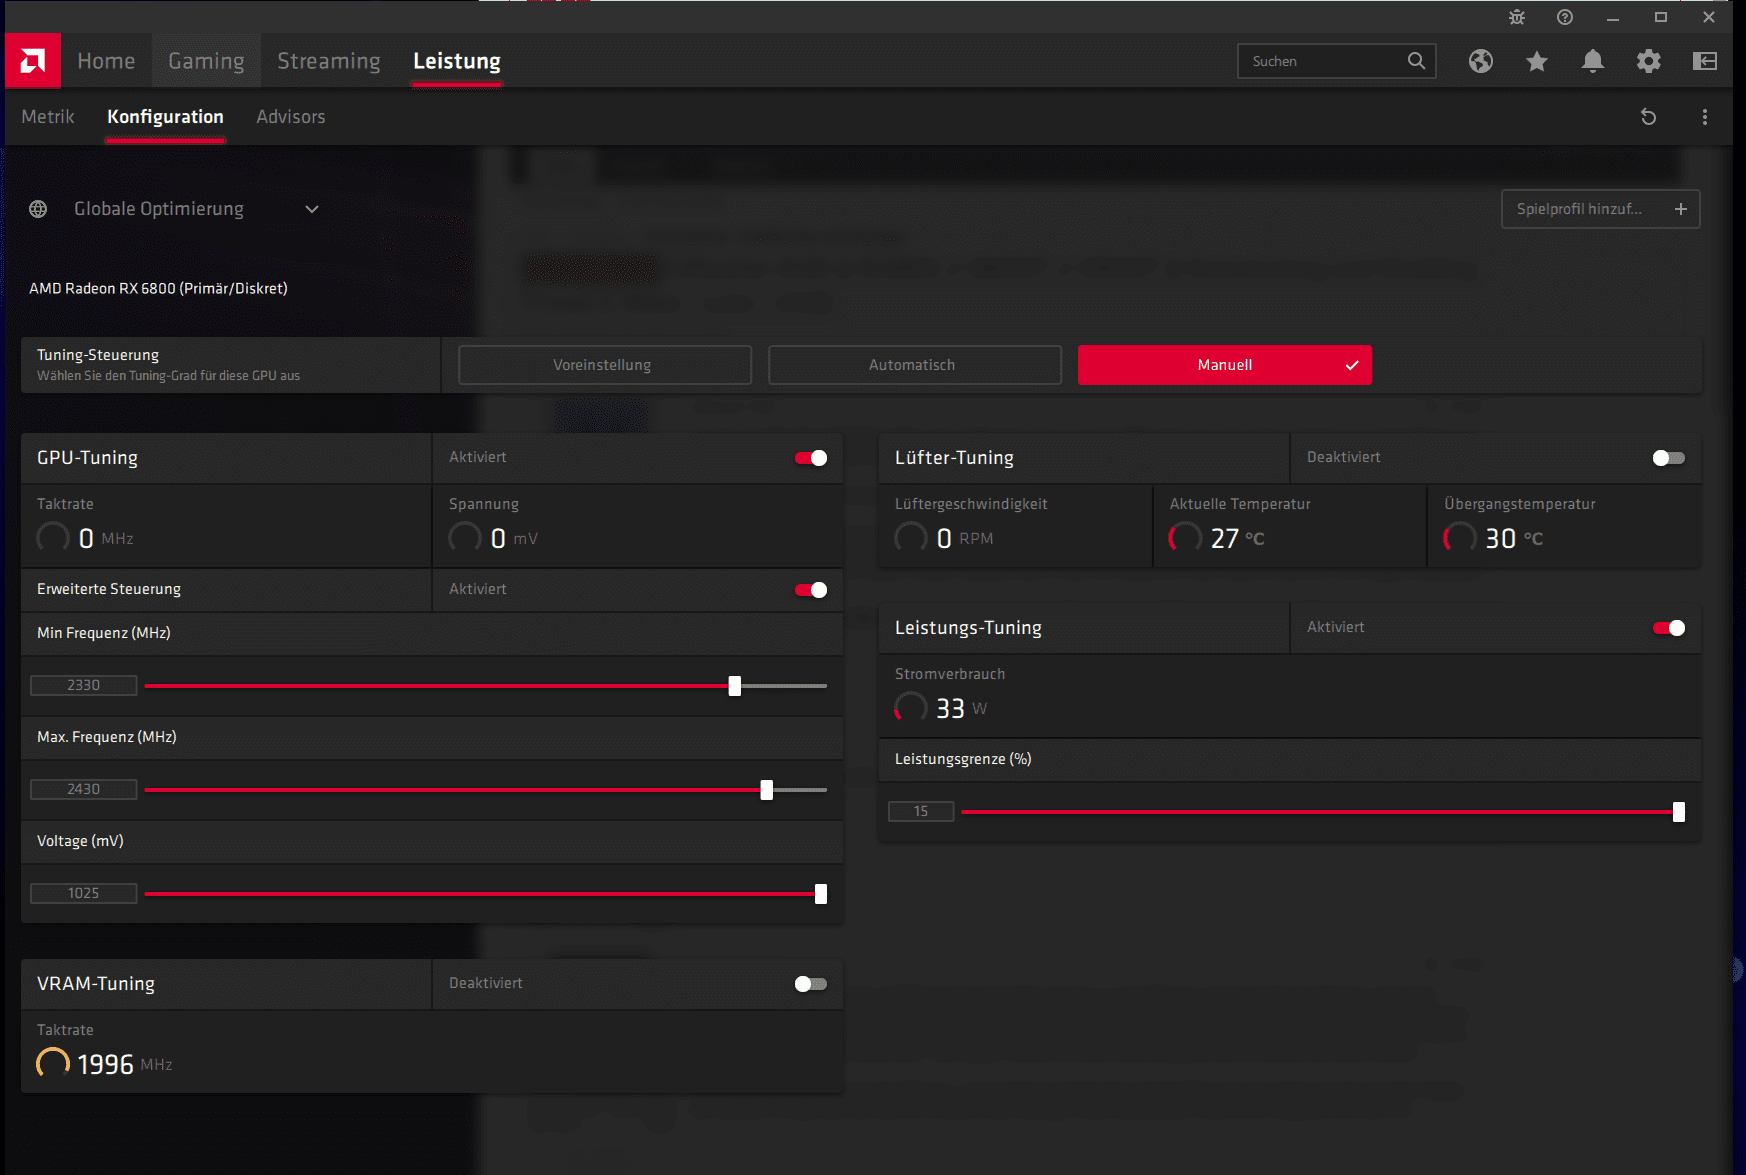Click the Spannung 0 mV value

(x=515, y=538)
